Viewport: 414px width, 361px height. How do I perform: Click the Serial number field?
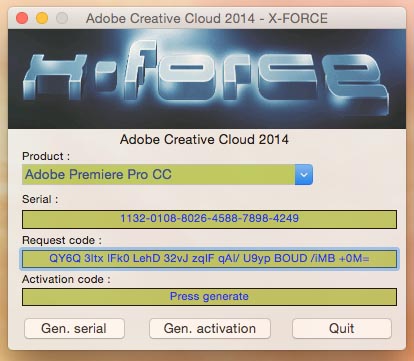(209, 219)
